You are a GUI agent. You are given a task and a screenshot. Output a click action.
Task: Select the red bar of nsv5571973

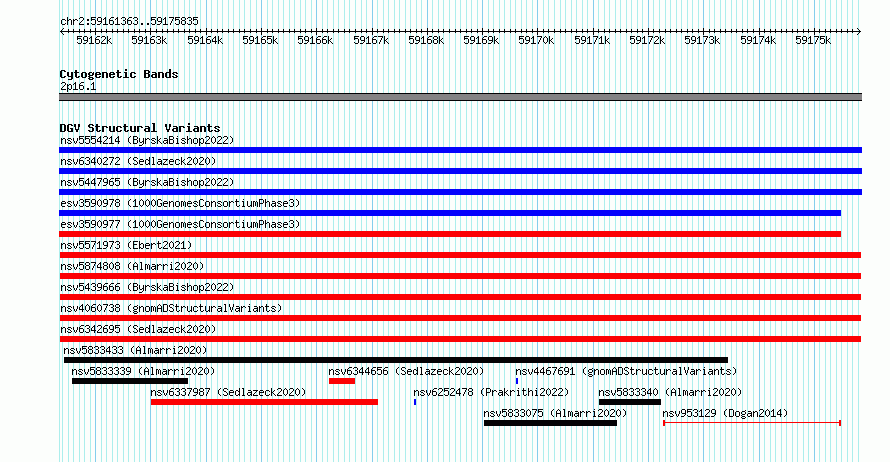click(x=460, y=255)
